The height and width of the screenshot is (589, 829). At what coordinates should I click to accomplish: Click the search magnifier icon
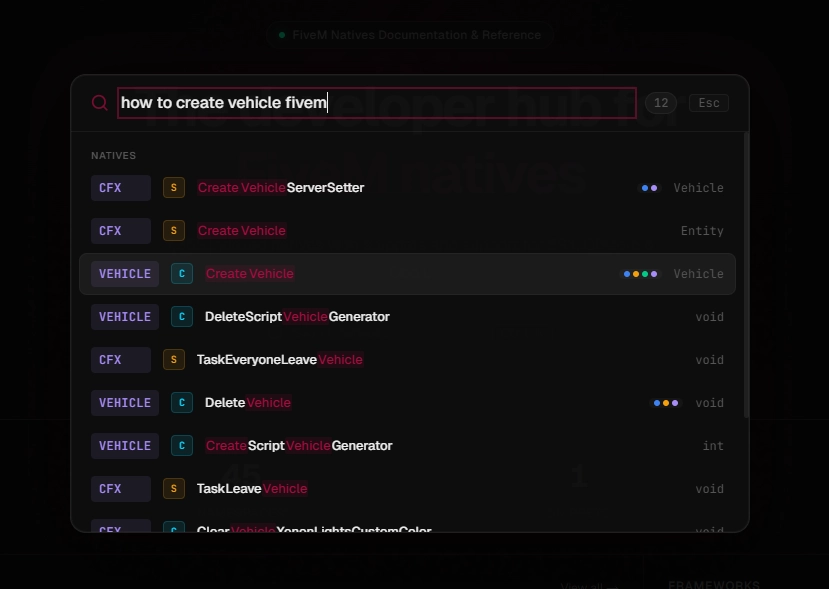(x=99, y=102)
